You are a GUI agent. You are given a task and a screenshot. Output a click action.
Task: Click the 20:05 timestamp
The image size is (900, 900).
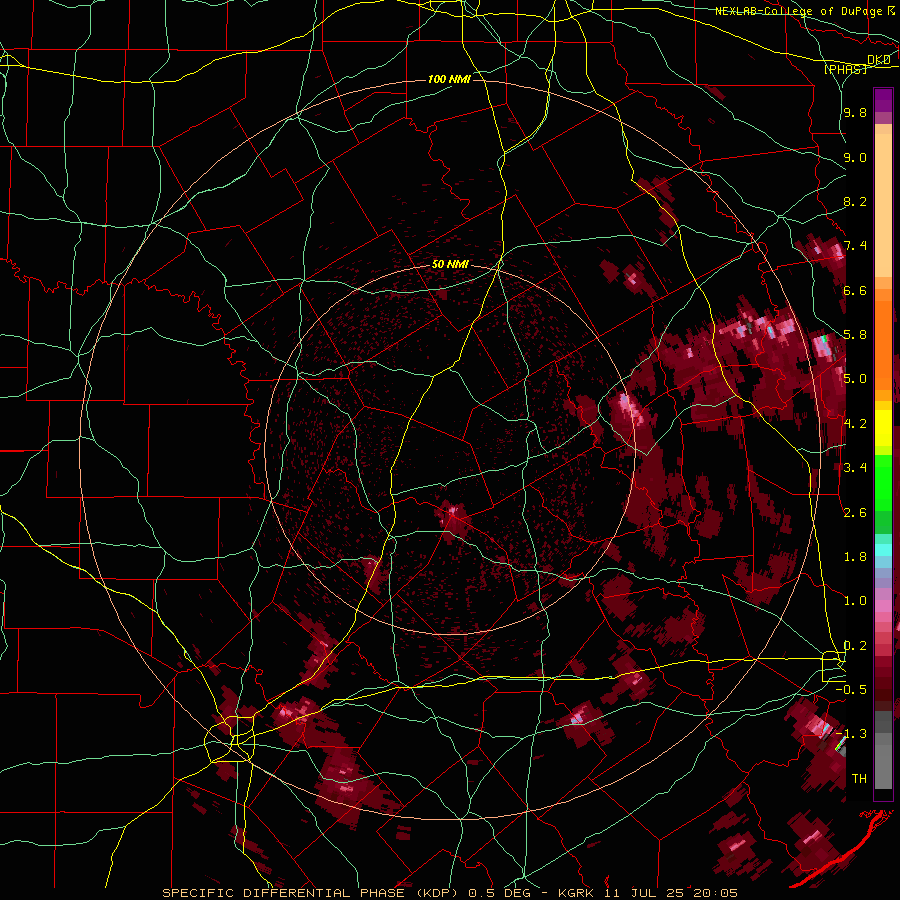pos(715,893)
